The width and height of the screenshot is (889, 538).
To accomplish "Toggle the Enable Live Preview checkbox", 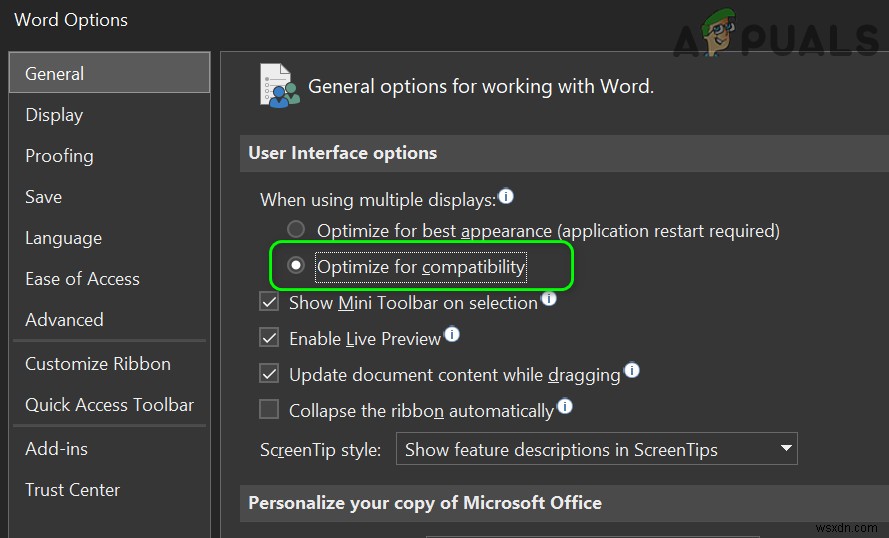I will [269, 338].
